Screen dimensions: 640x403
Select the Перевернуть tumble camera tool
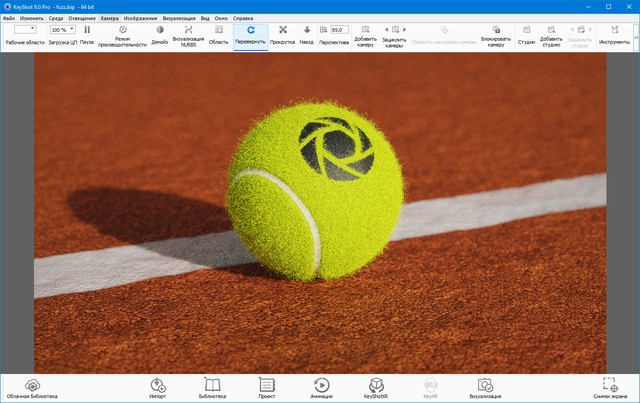coord(251,36)
